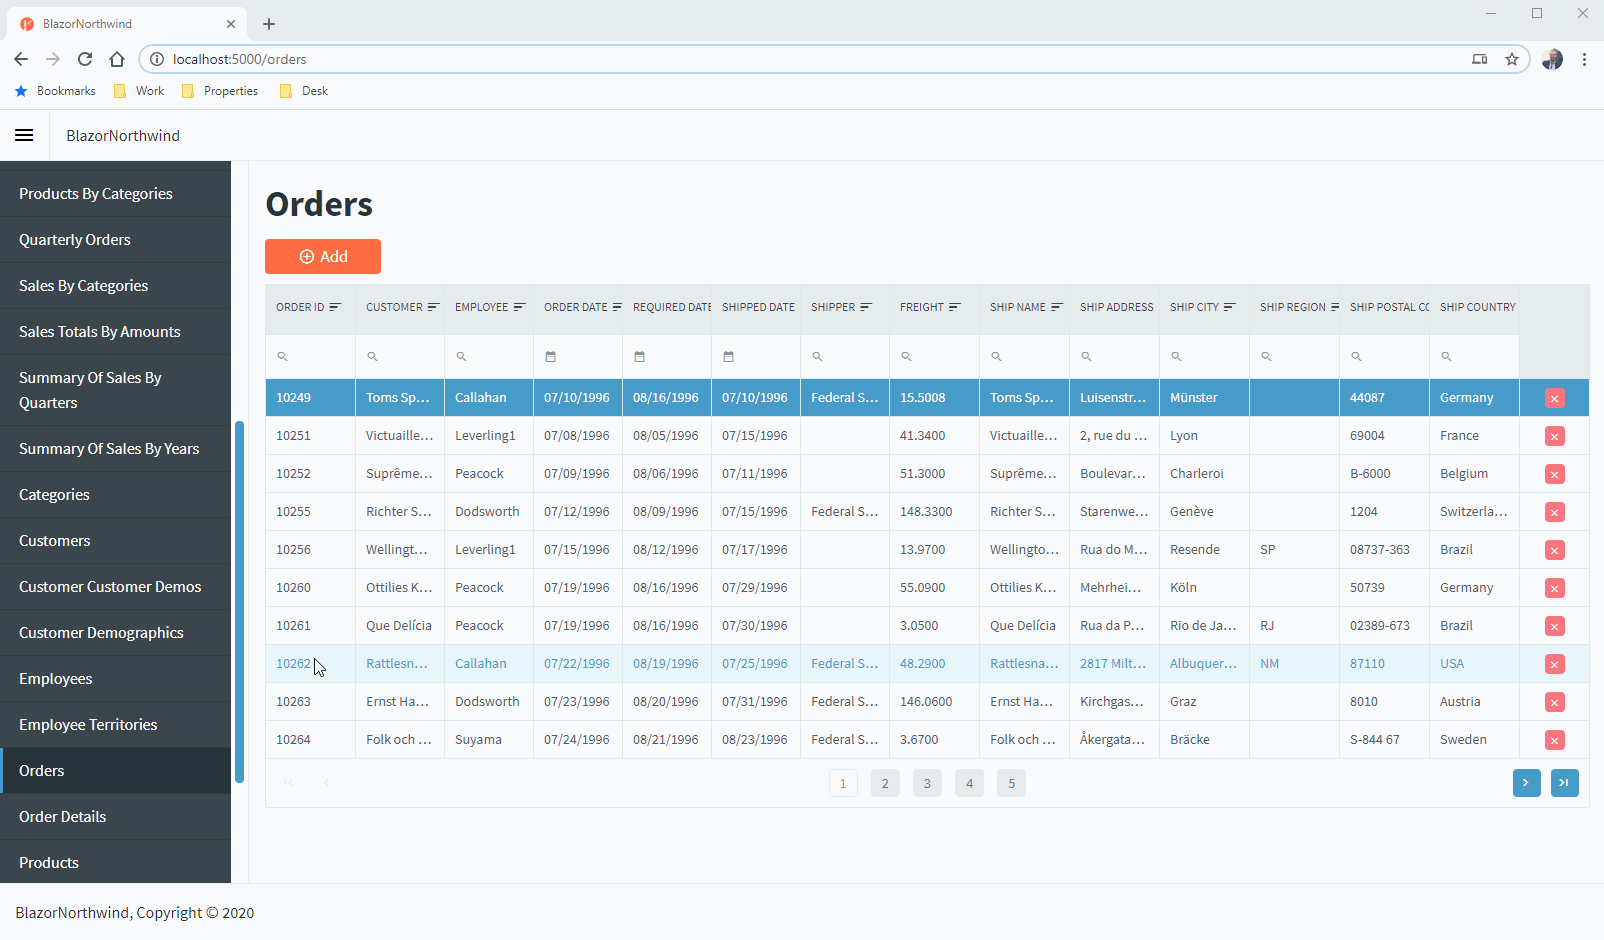Delete order 10256 with red X
This screenshot has height=940, width=1604.
point(1554,550)
